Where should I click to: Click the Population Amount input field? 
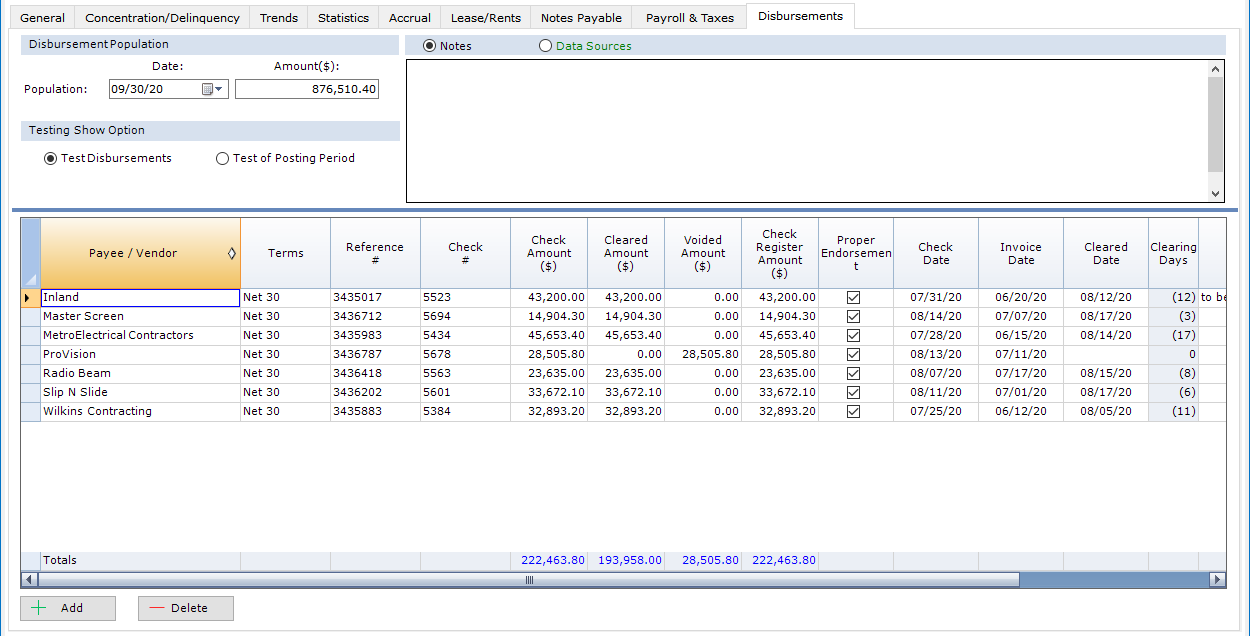point(307,89)
